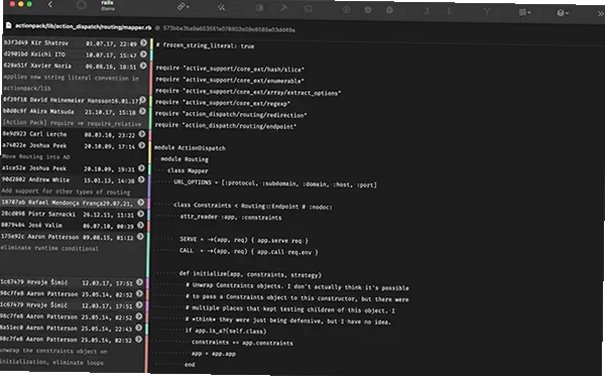Open arrow for commit b0d0c9f Akira Matsuda
This screenshot has height=376, width=605.
(x=142, y=111)
